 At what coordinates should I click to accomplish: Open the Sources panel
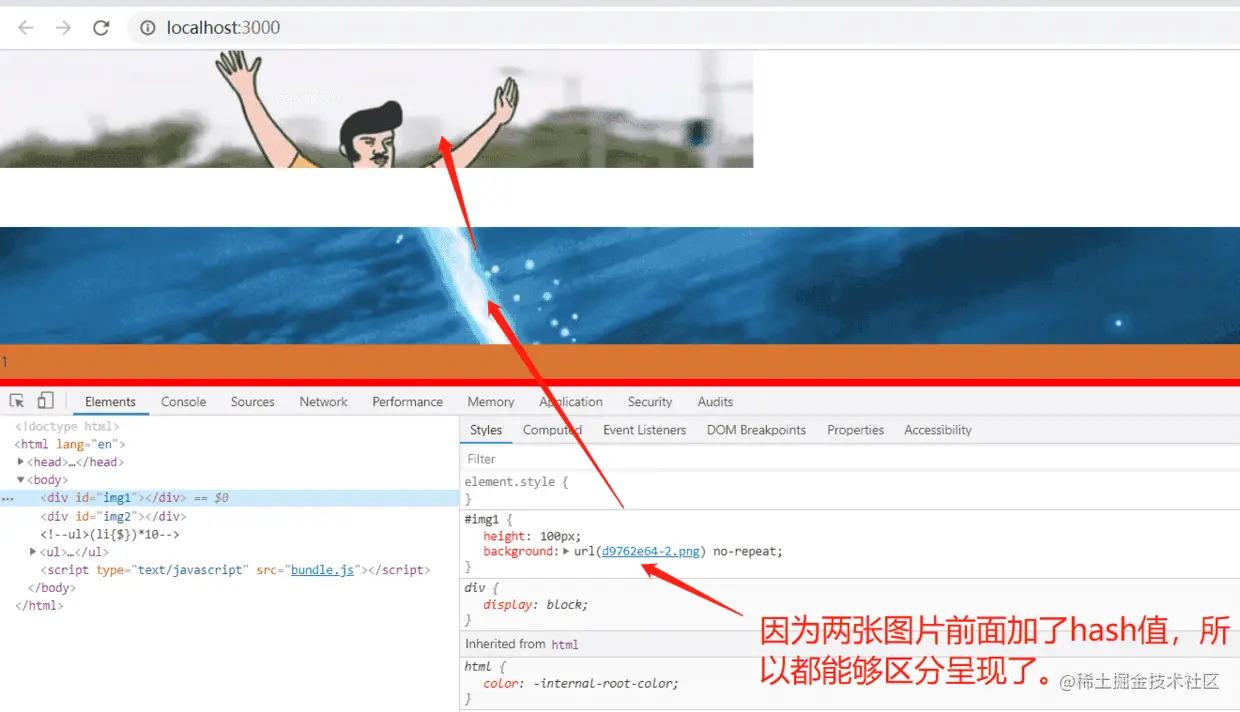(x=252, y=402)
